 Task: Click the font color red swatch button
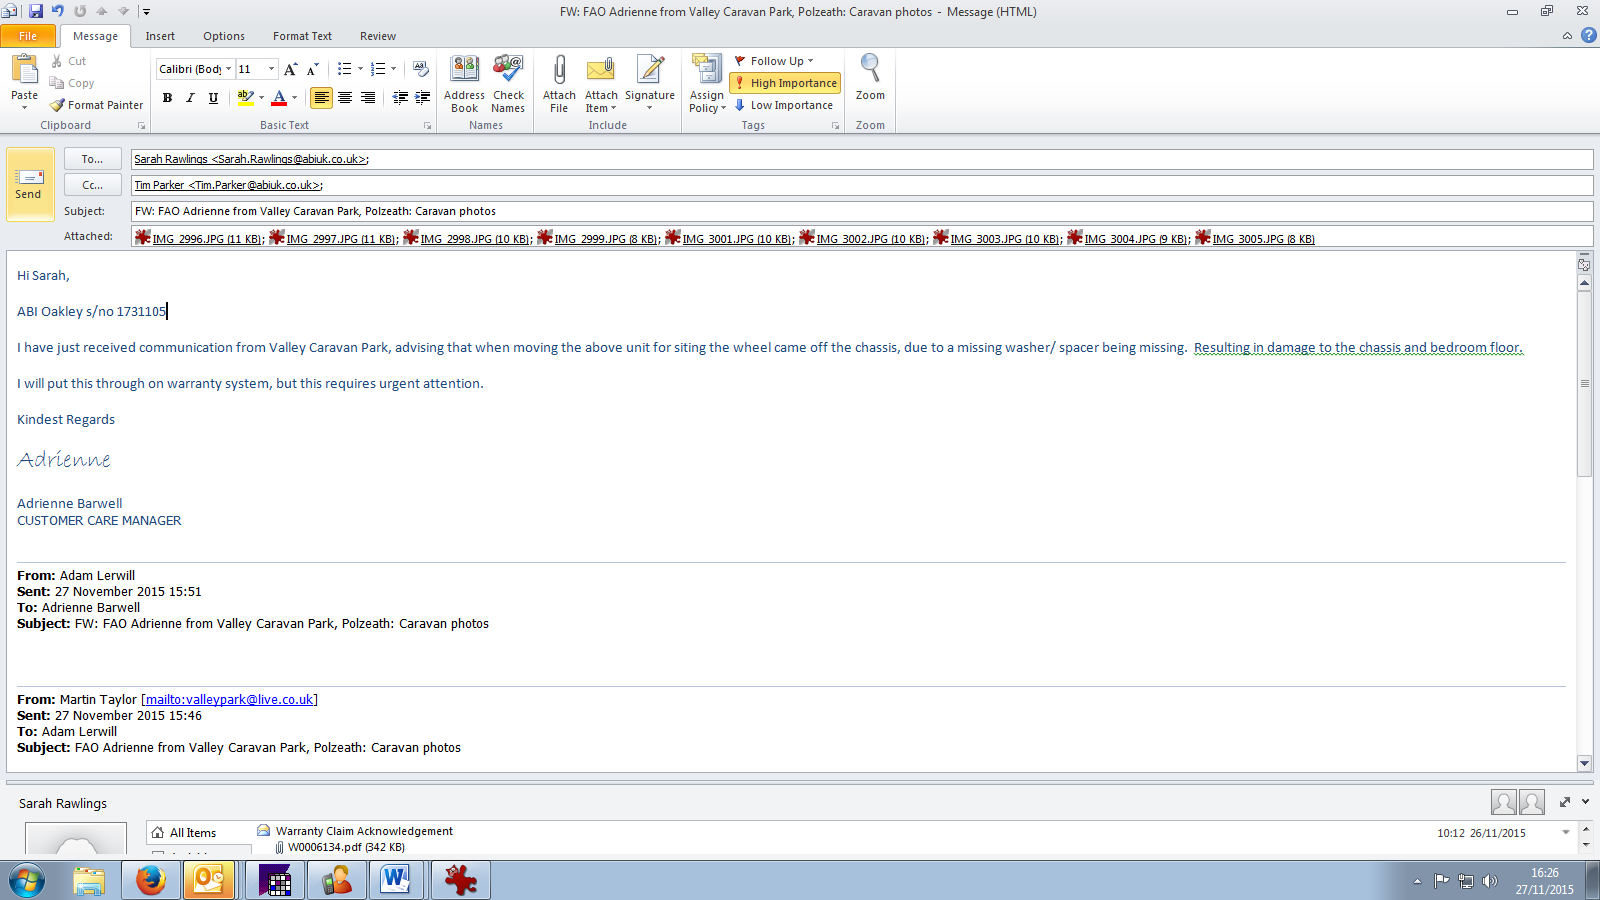click(279, 98)
